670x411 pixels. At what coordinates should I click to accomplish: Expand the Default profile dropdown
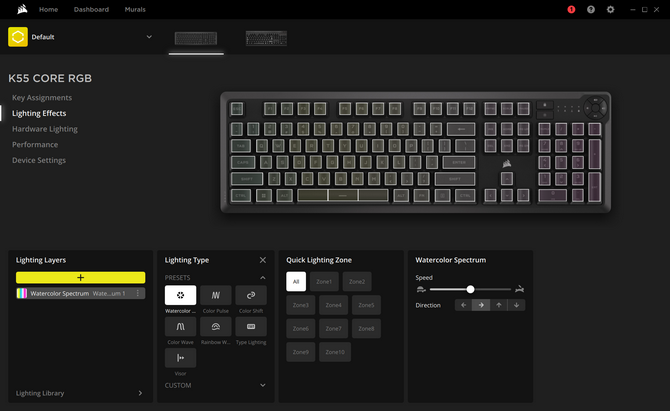(x=149, y=37)
